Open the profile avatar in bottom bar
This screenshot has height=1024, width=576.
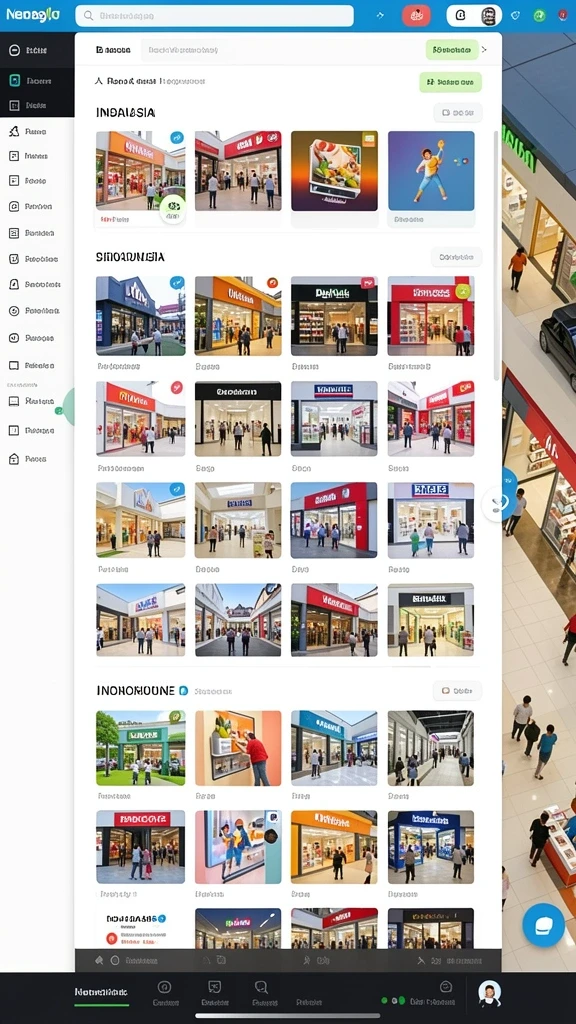pos(489,994)
